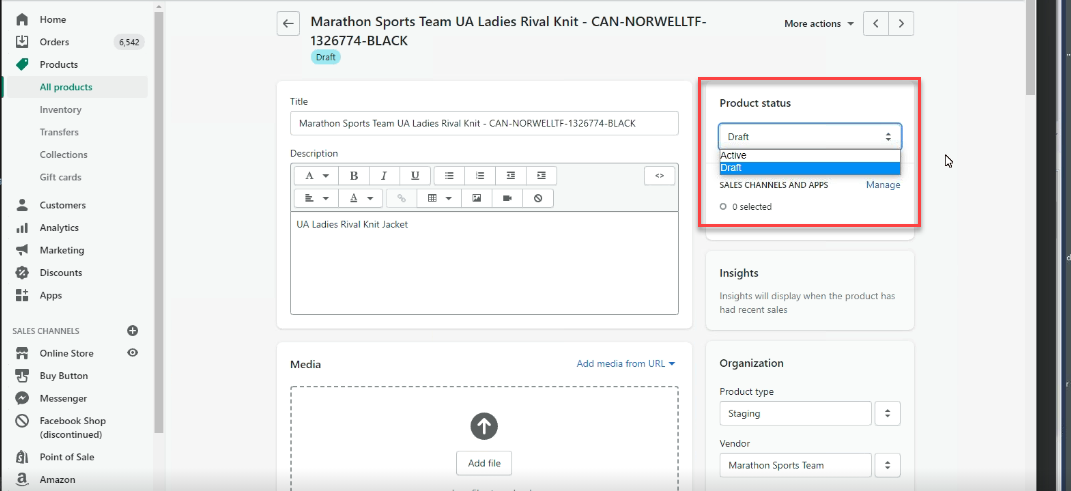Select Draft in status dropdown list
1071x491 pixels.
809,167
